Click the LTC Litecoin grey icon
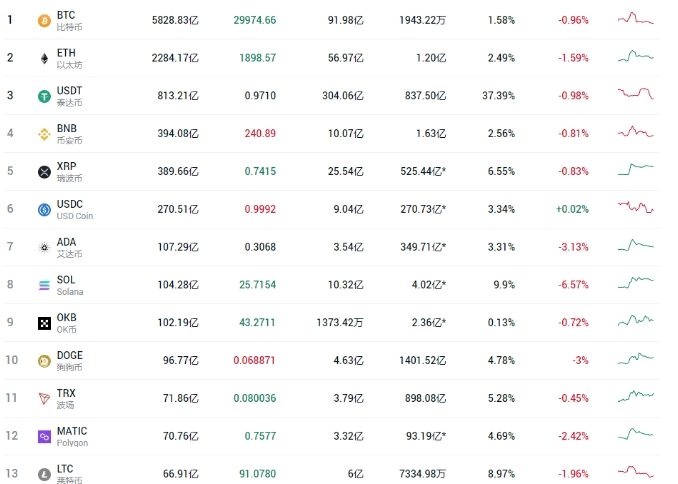Viewport: 678px width, 484px height. 44,474
